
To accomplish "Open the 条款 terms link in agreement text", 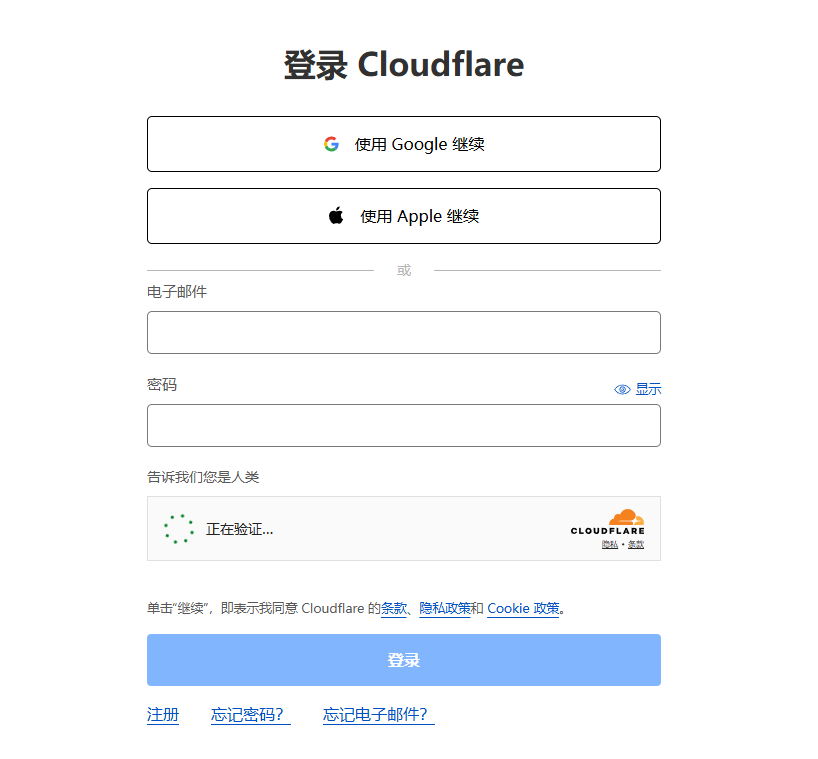I will point(394,608).
